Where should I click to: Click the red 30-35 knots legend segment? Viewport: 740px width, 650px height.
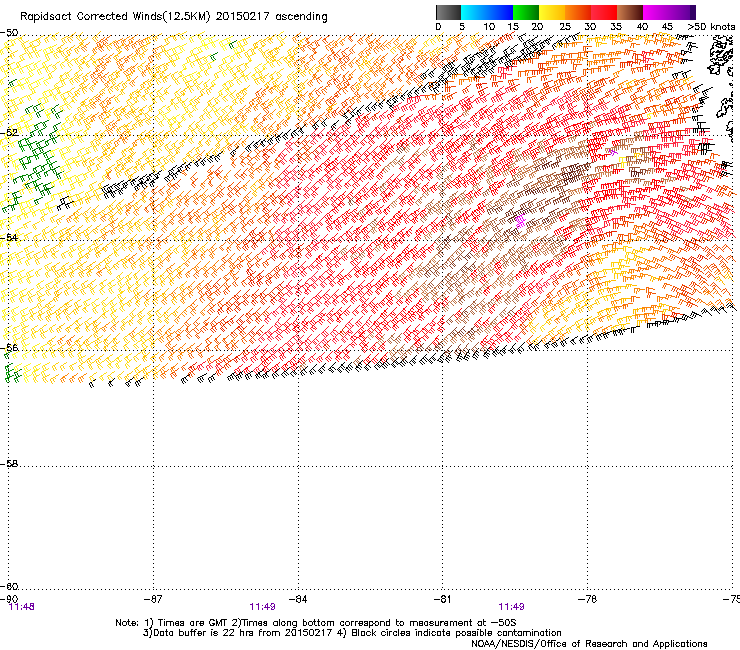click(604, 12)
